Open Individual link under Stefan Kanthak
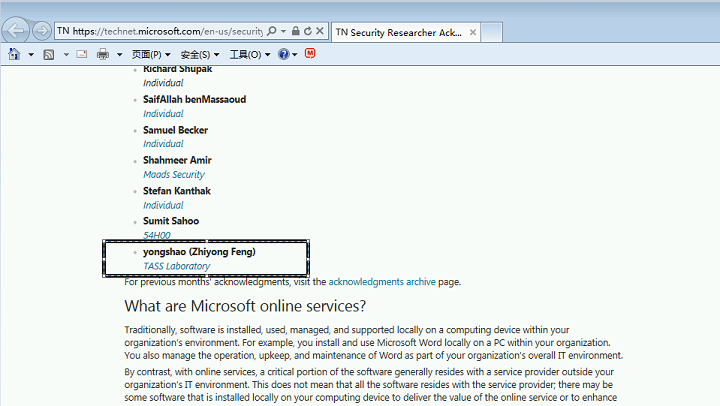This screenshot has height=406, width=720. (x=163, y=205)
